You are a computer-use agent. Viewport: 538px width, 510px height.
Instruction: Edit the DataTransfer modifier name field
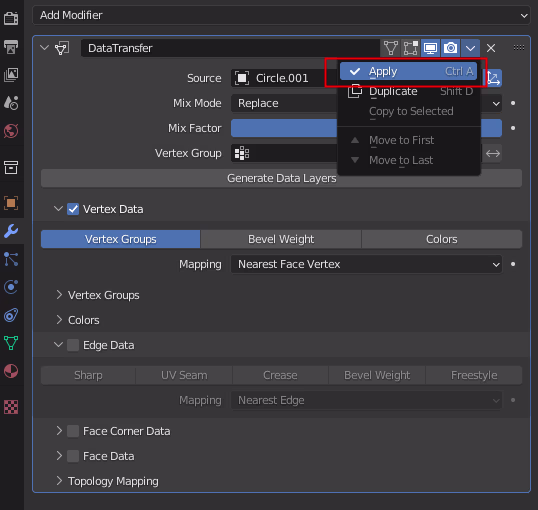click(x=230, y=48)
